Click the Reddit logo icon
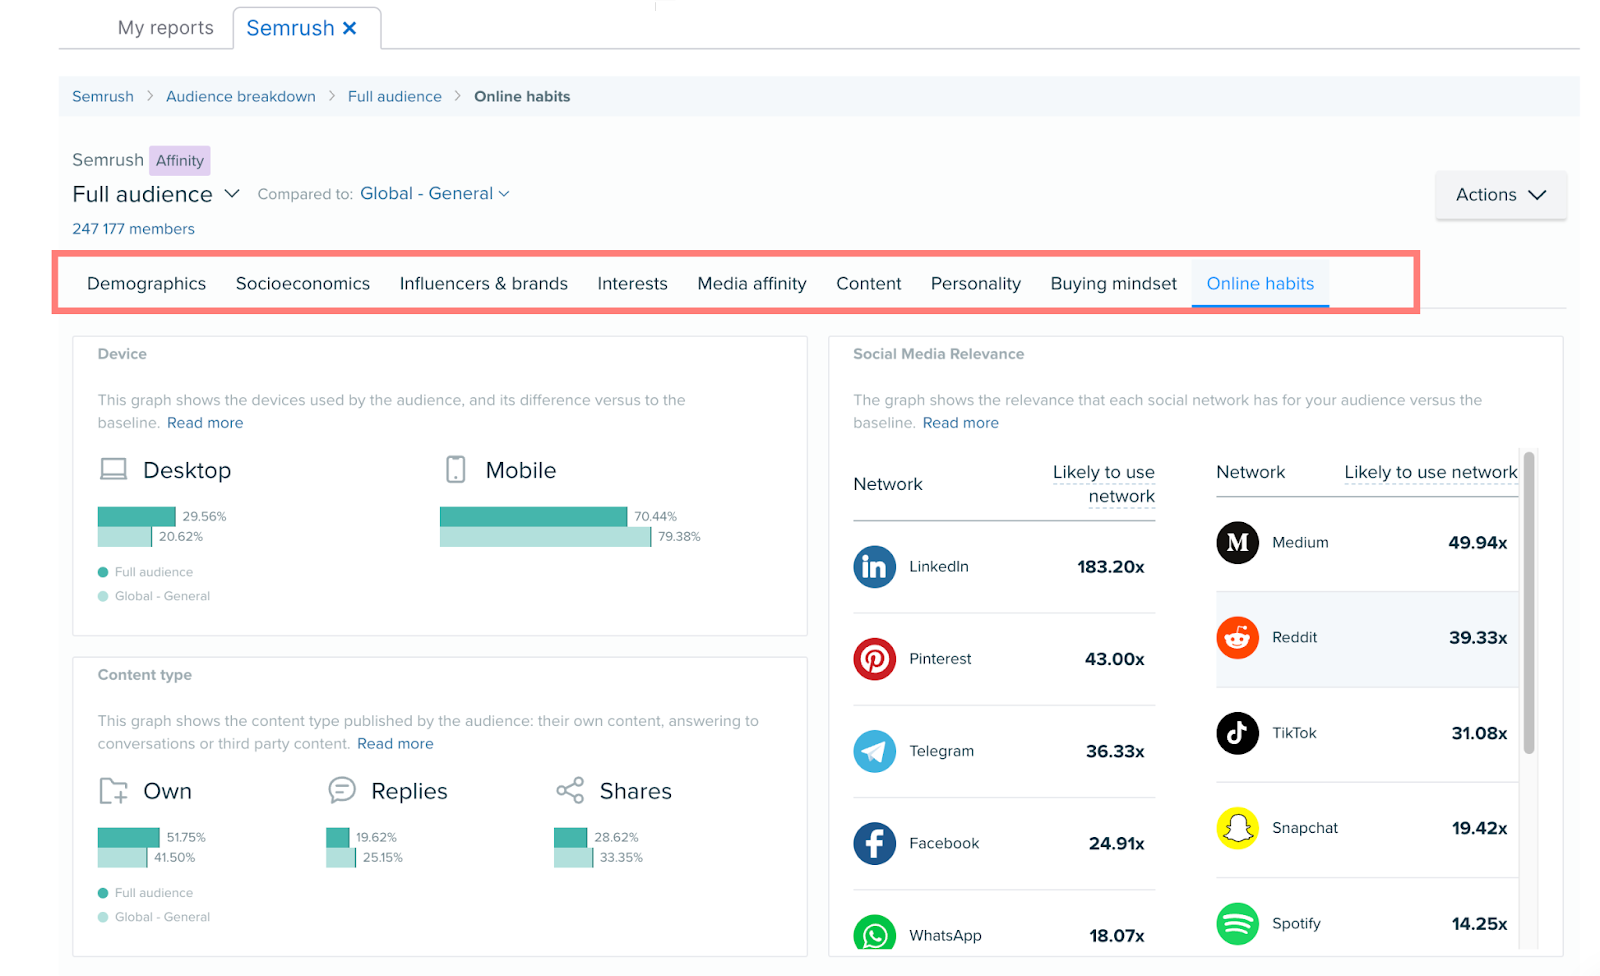Image resolution: width=1600 pixels, height=976 pixels. pyautogui.click(x=1237, y=638)
